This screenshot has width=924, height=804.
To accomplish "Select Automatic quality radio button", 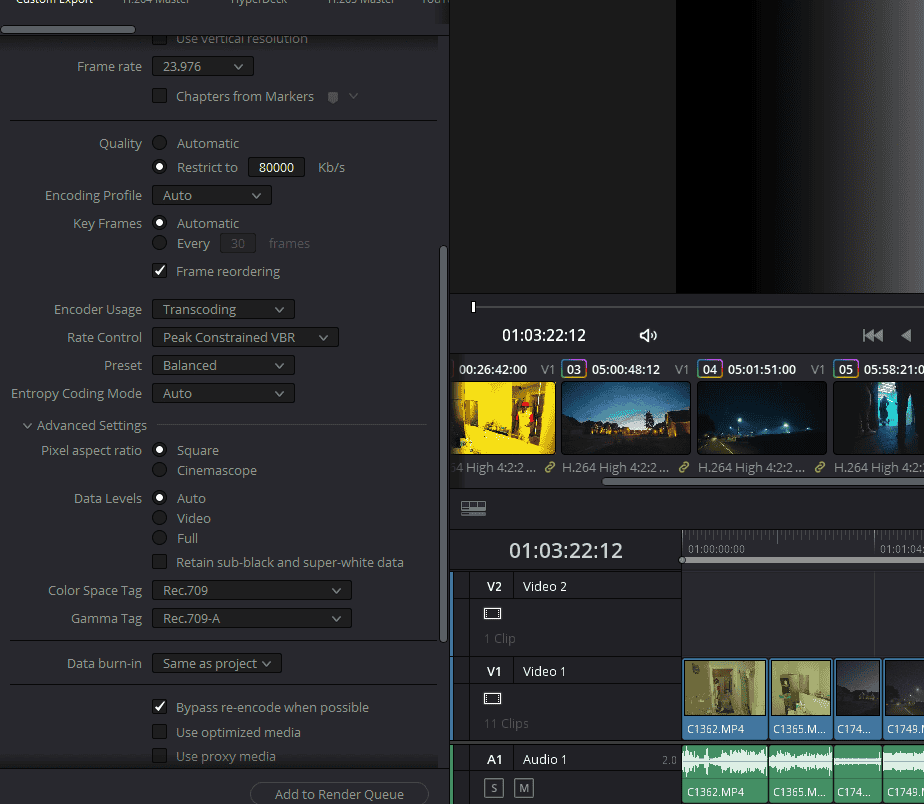I will 159,143.
